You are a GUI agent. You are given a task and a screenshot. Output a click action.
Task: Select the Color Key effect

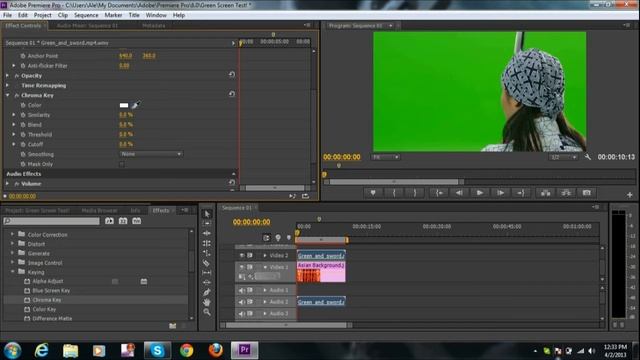(x=44, y=309)
